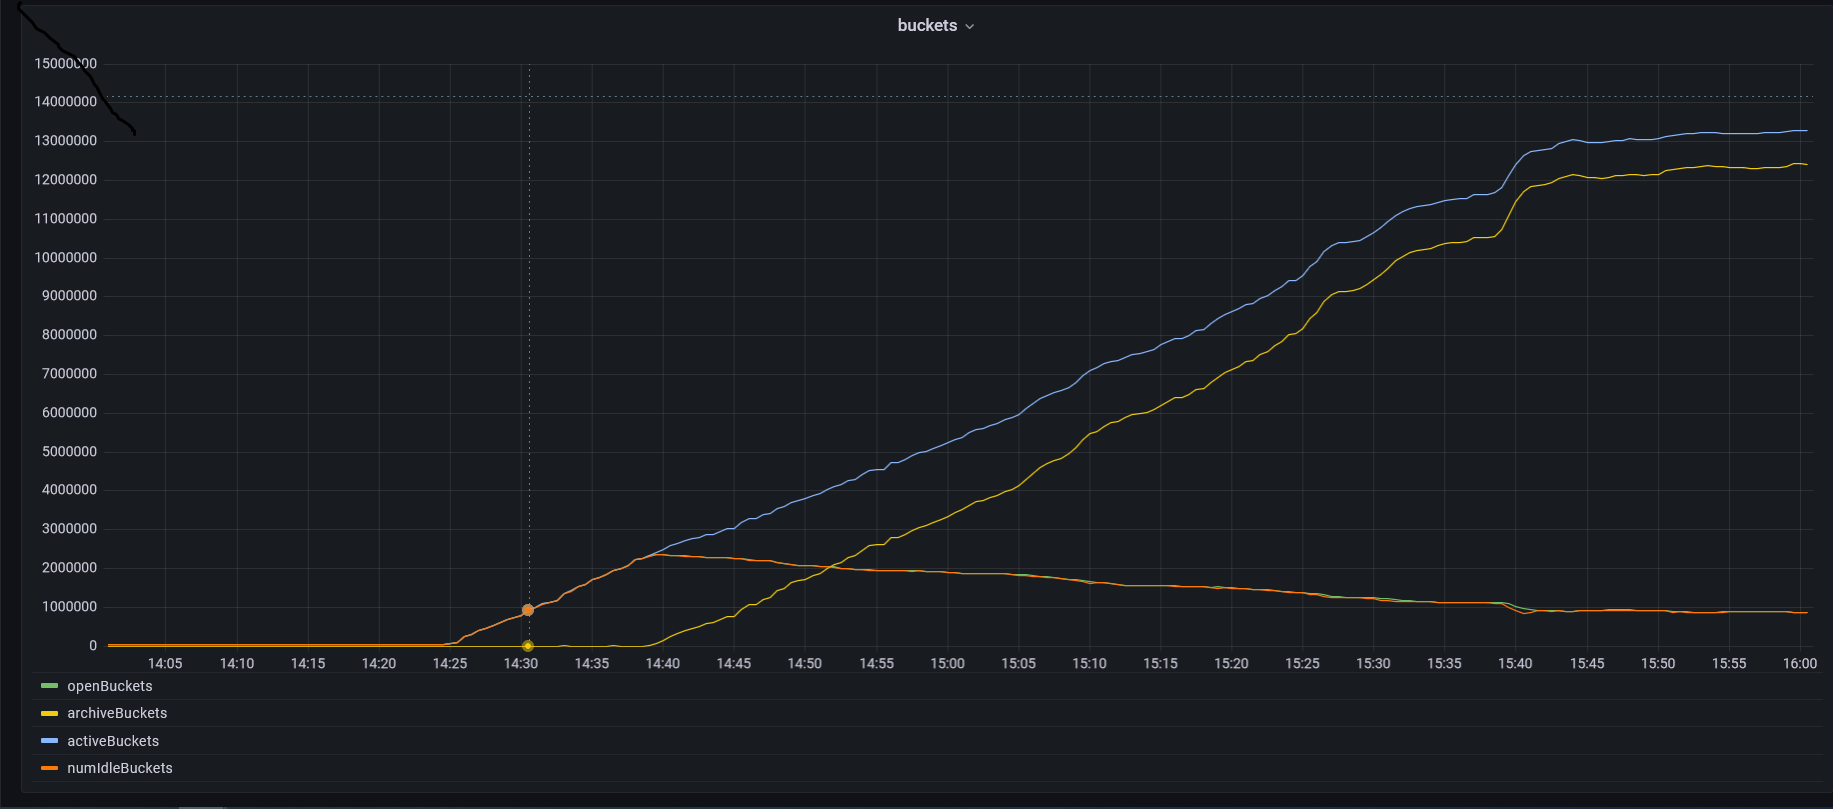Click the 10000000 y-axis label
The image size is (1833, 809).
coord(66,258)
